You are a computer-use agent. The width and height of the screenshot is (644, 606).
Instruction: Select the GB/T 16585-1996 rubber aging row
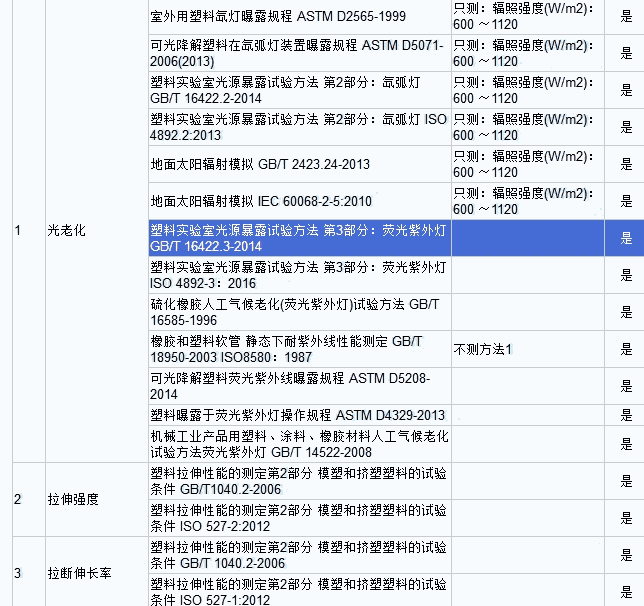coord(298,312)
